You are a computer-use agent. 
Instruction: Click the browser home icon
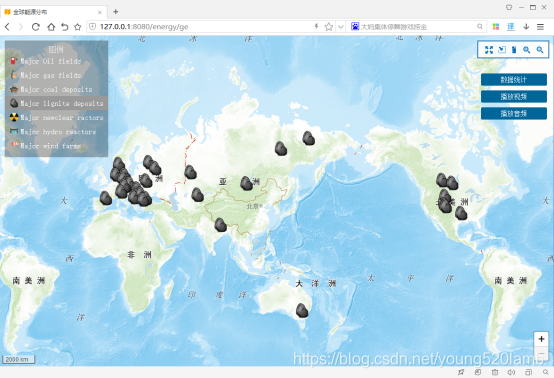[51, 27]
